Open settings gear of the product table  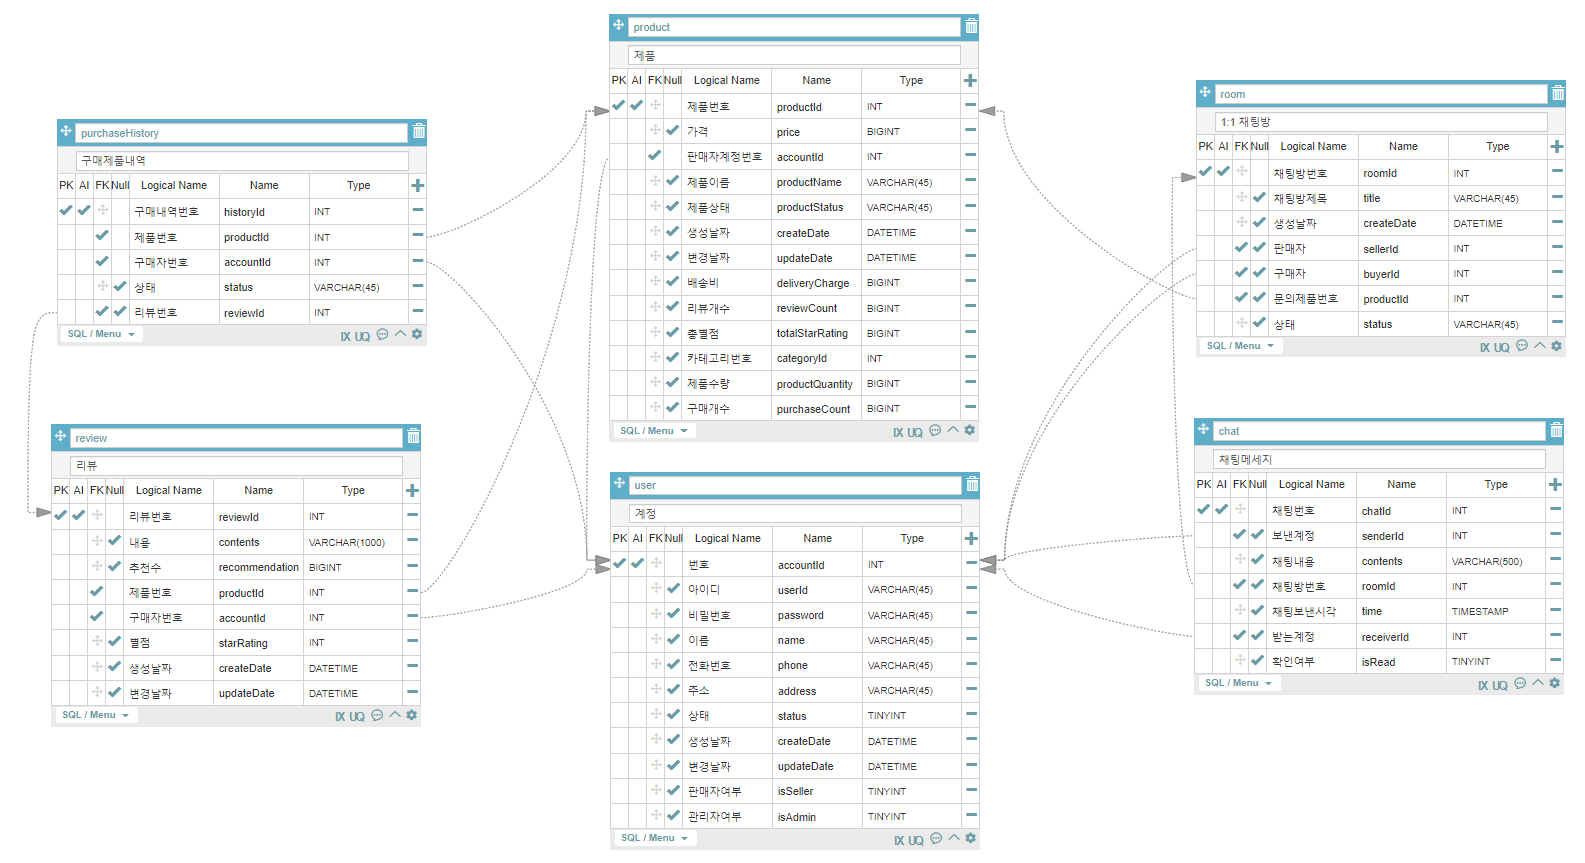(x=970, y=430)
